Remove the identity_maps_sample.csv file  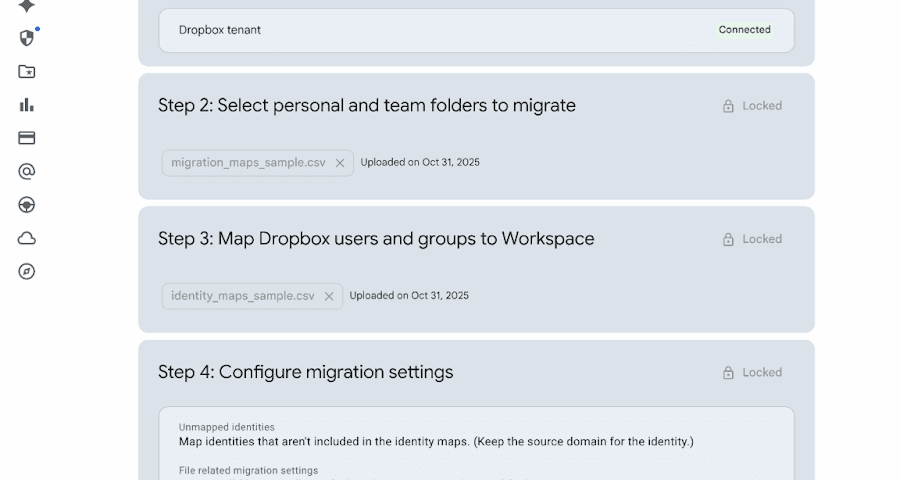coord(329,296)
